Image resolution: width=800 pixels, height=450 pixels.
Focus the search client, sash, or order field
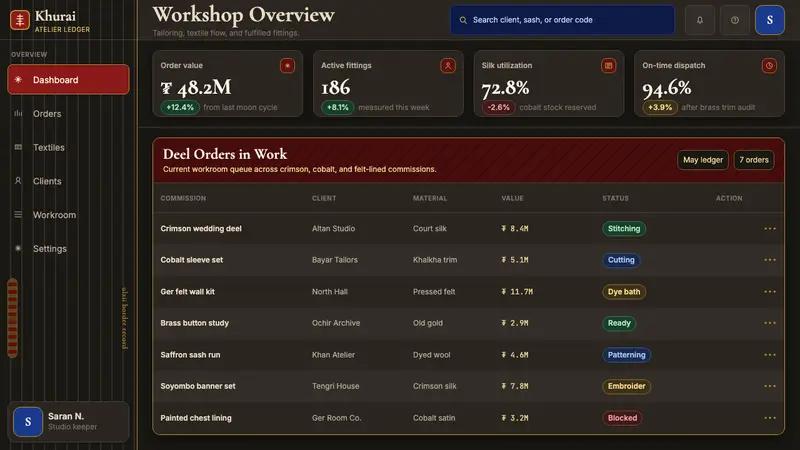click(x=562, y=20)
